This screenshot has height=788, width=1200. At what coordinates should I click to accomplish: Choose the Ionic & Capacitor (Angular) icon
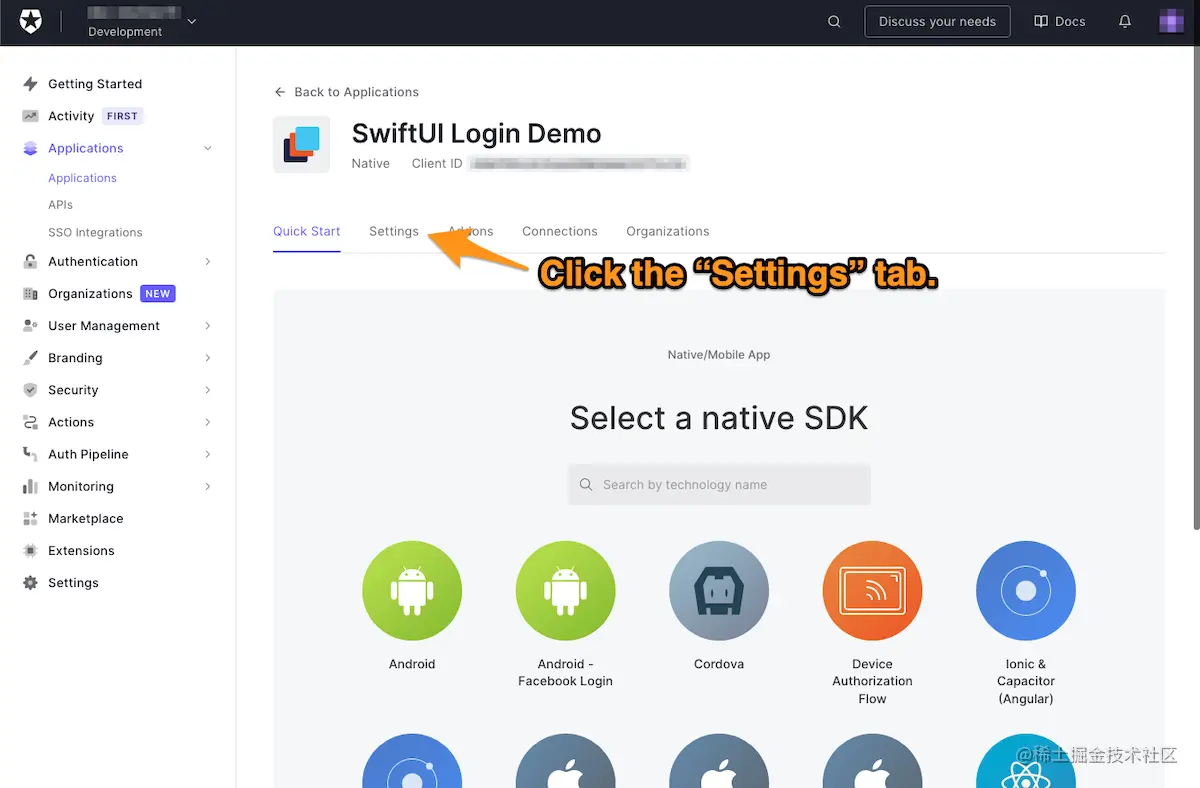[1026, 591]
